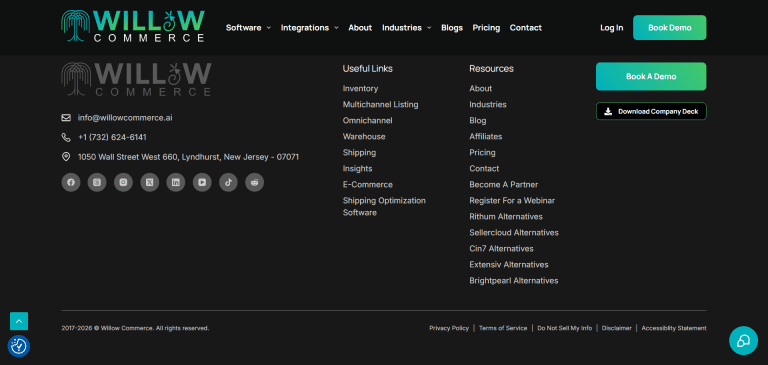
Task: Open the X (Twitter) social icon
Action: (x=150, y=182)
